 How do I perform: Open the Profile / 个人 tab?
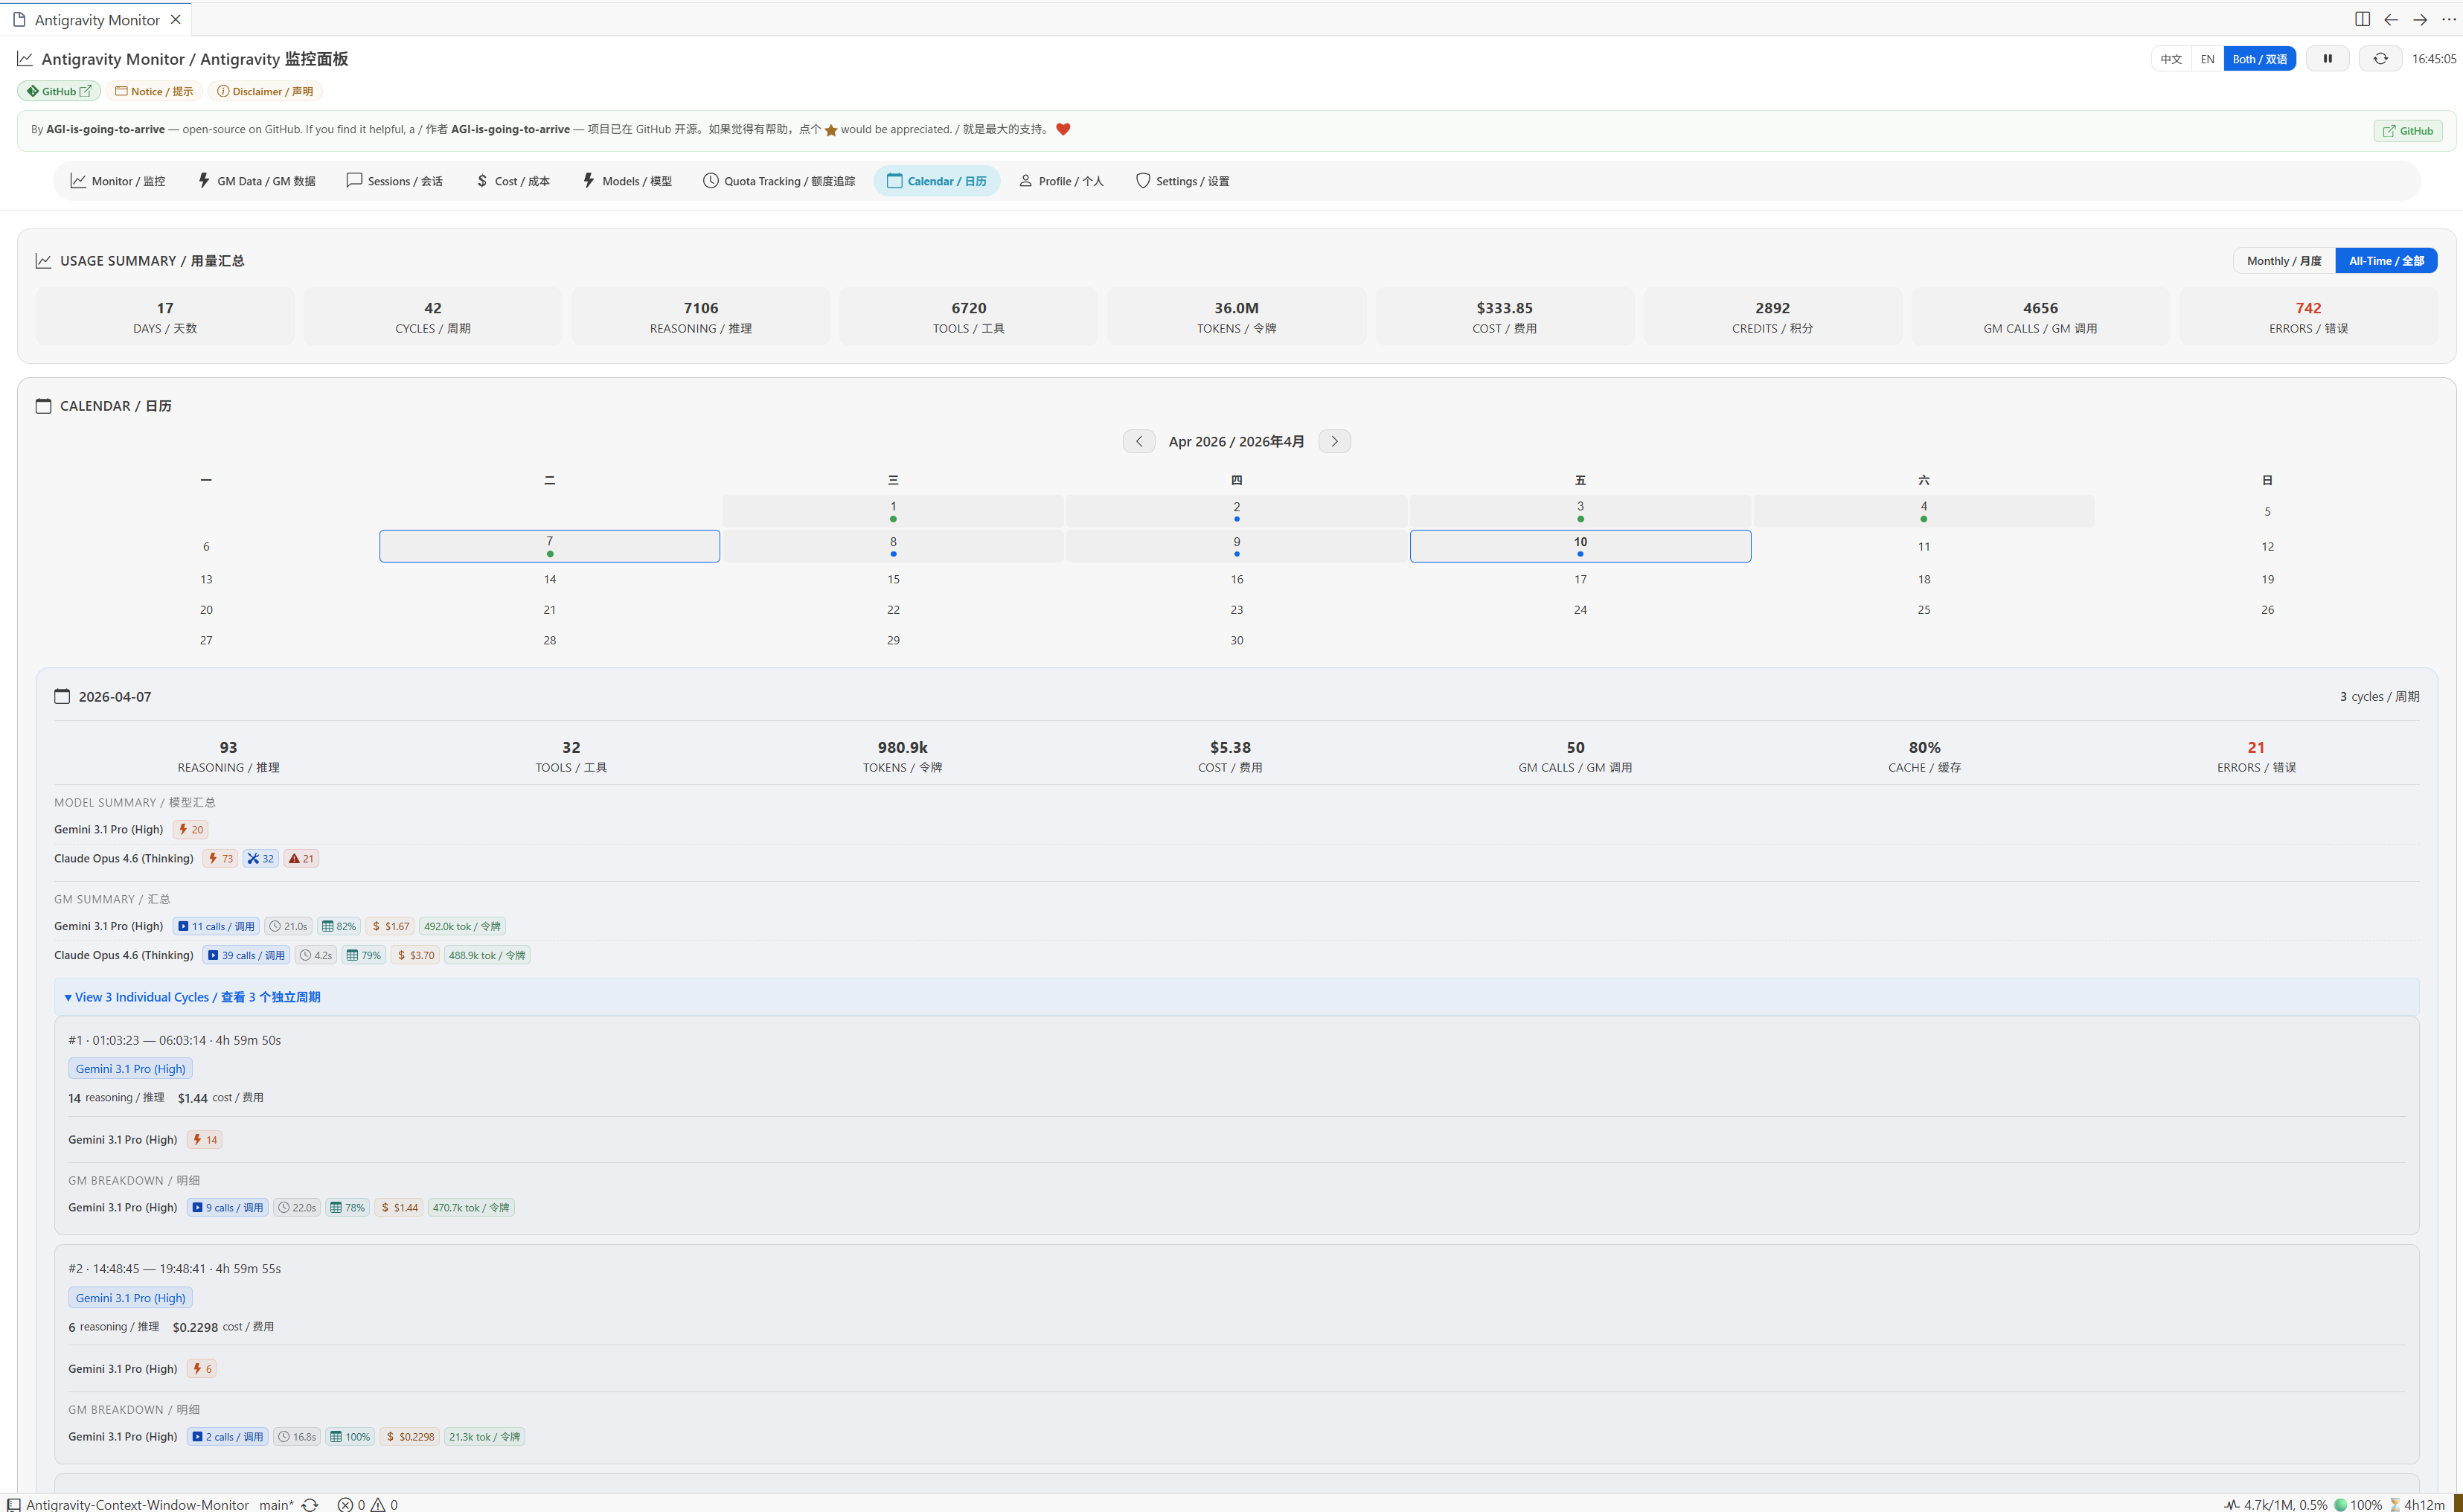pyautogui.click(x=1061, y=181)
